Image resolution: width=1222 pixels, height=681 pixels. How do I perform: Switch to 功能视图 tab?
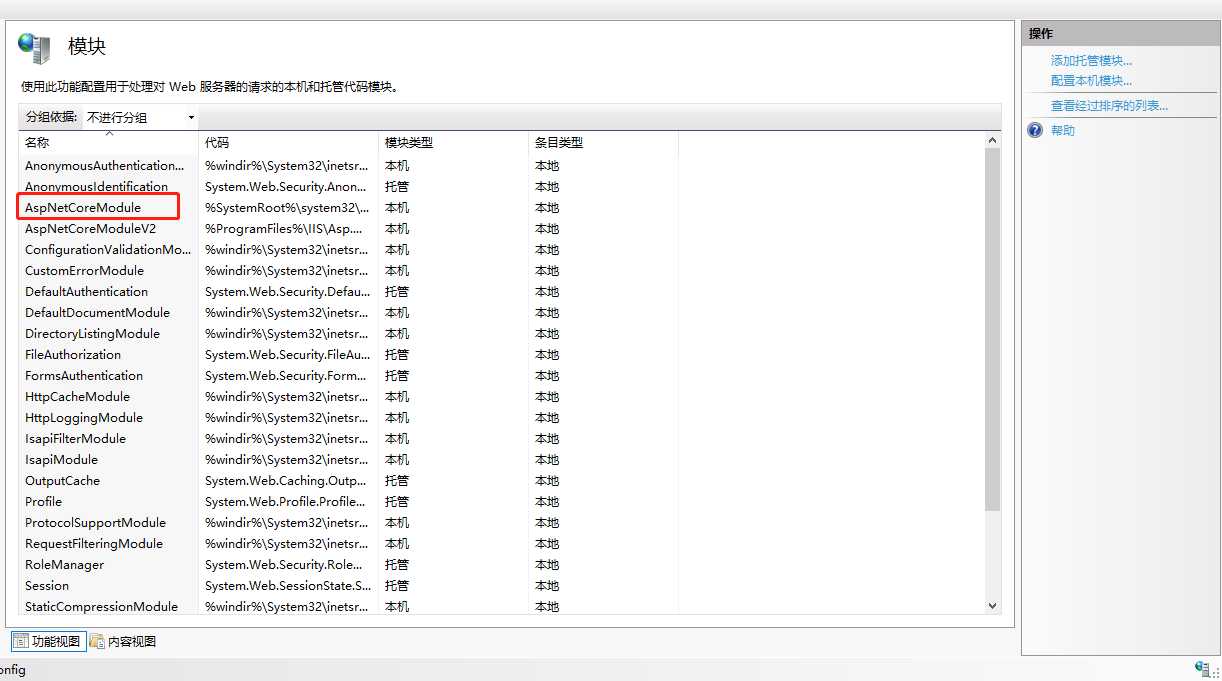tap(54, 641)
